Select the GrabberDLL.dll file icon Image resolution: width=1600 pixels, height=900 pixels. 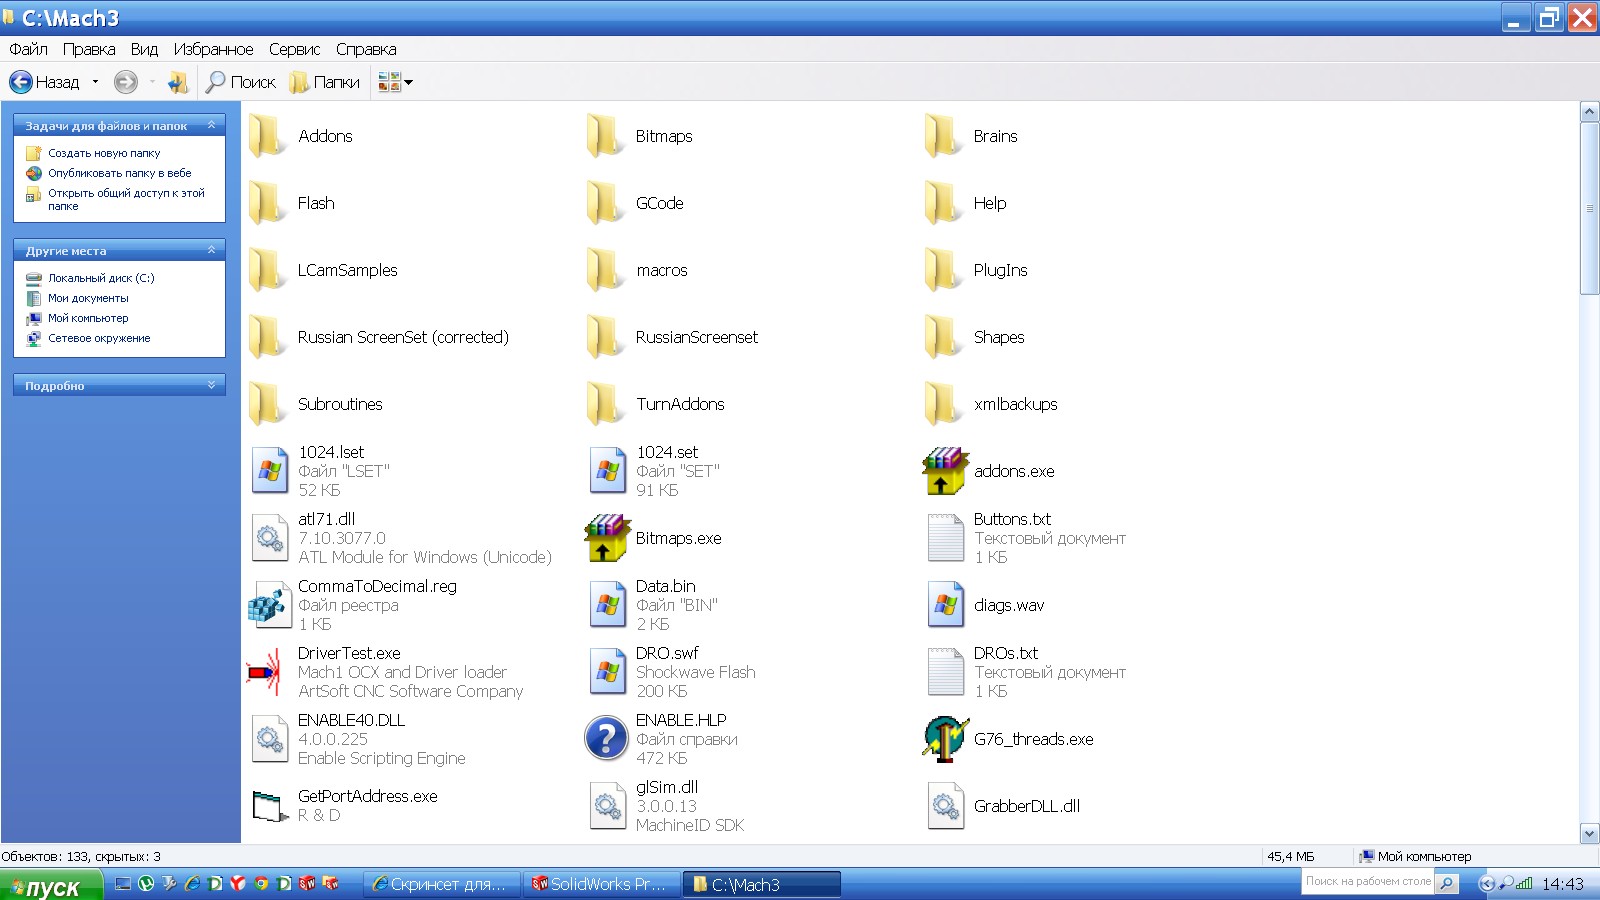pyautogui.click(x=945, y=806)
